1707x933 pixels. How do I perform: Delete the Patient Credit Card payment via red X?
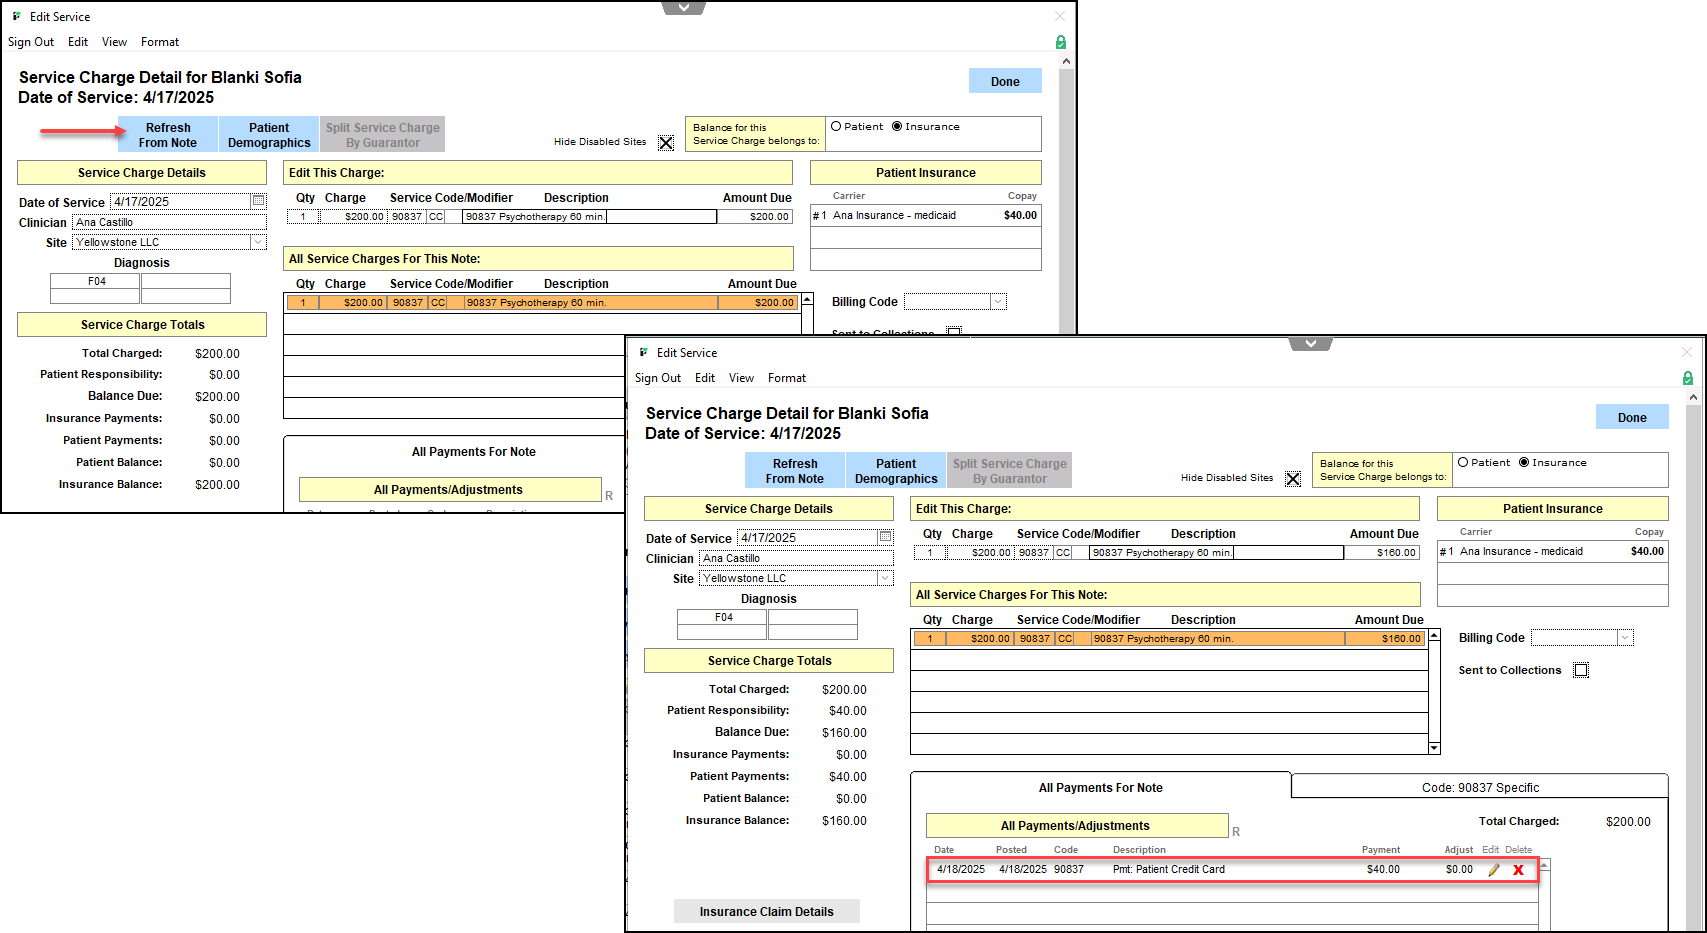pos(1518,870)
